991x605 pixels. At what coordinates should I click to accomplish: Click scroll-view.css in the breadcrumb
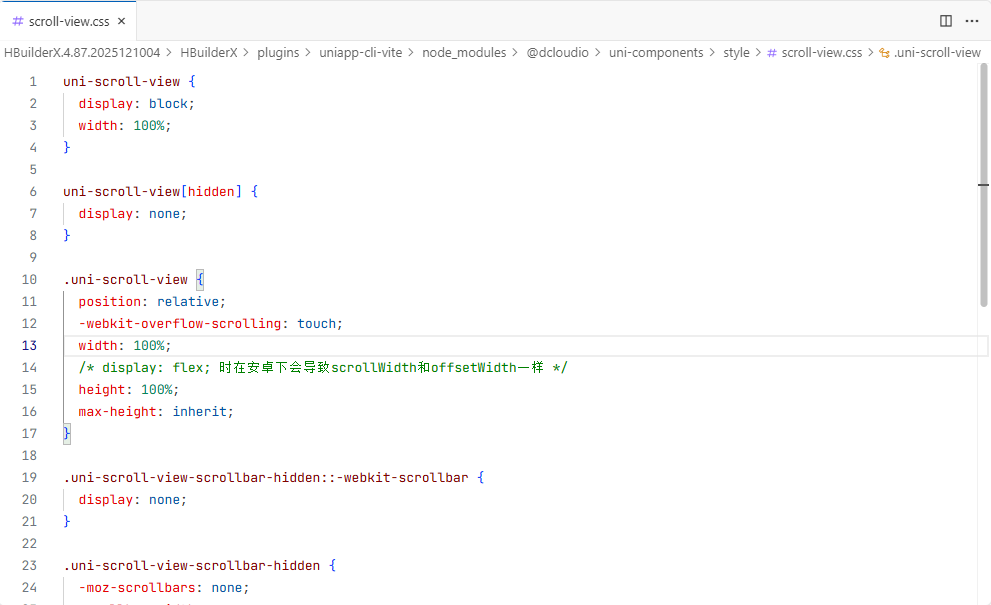822,52
